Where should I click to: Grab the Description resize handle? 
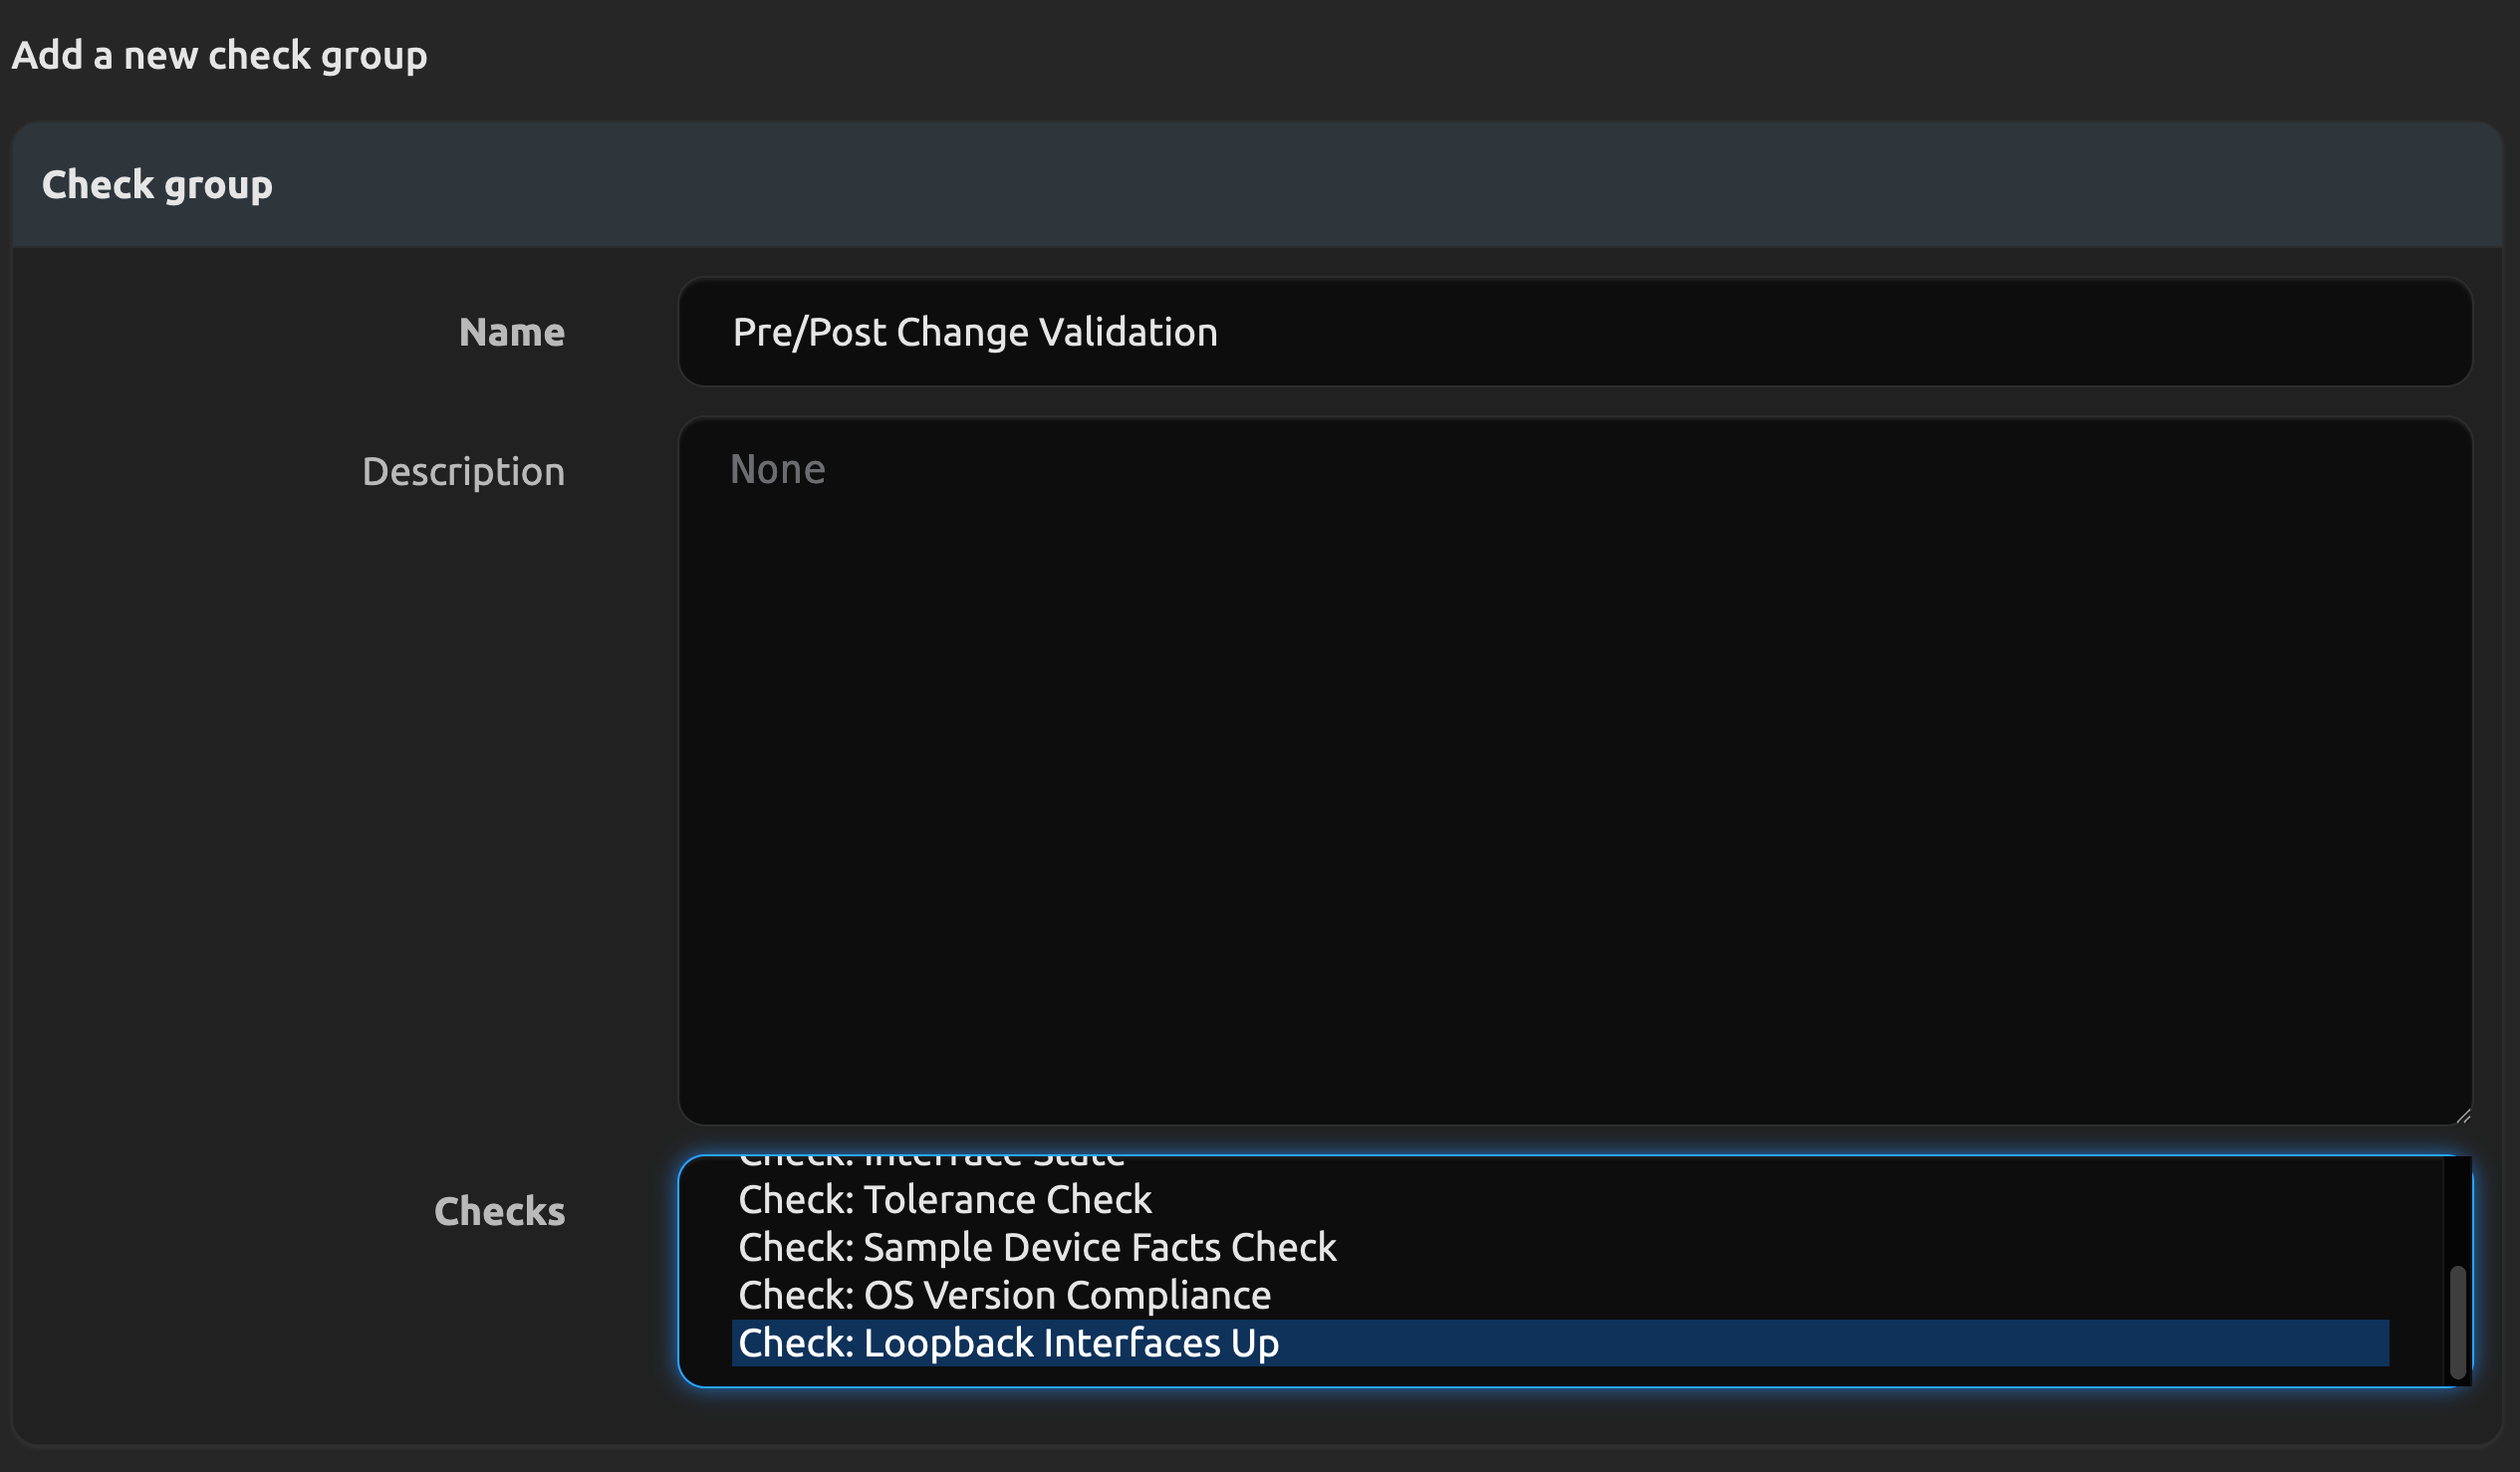[x=2463, y=1116]
